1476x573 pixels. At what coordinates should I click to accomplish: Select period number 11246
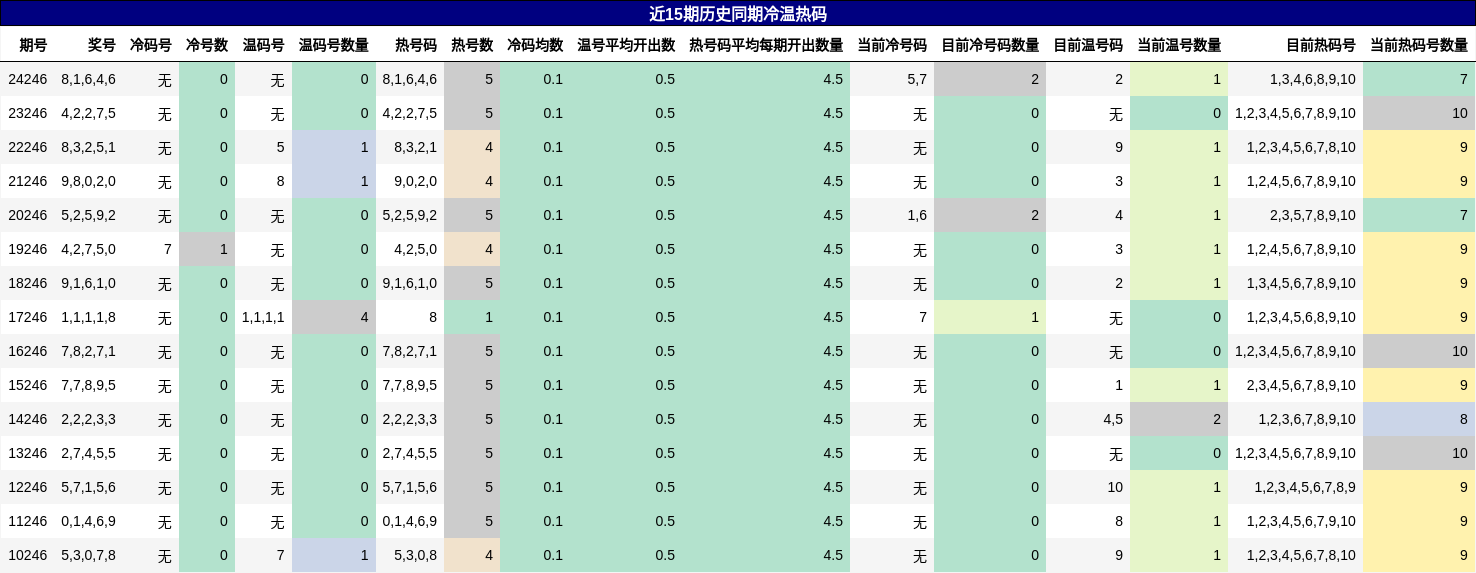(27, 521)
